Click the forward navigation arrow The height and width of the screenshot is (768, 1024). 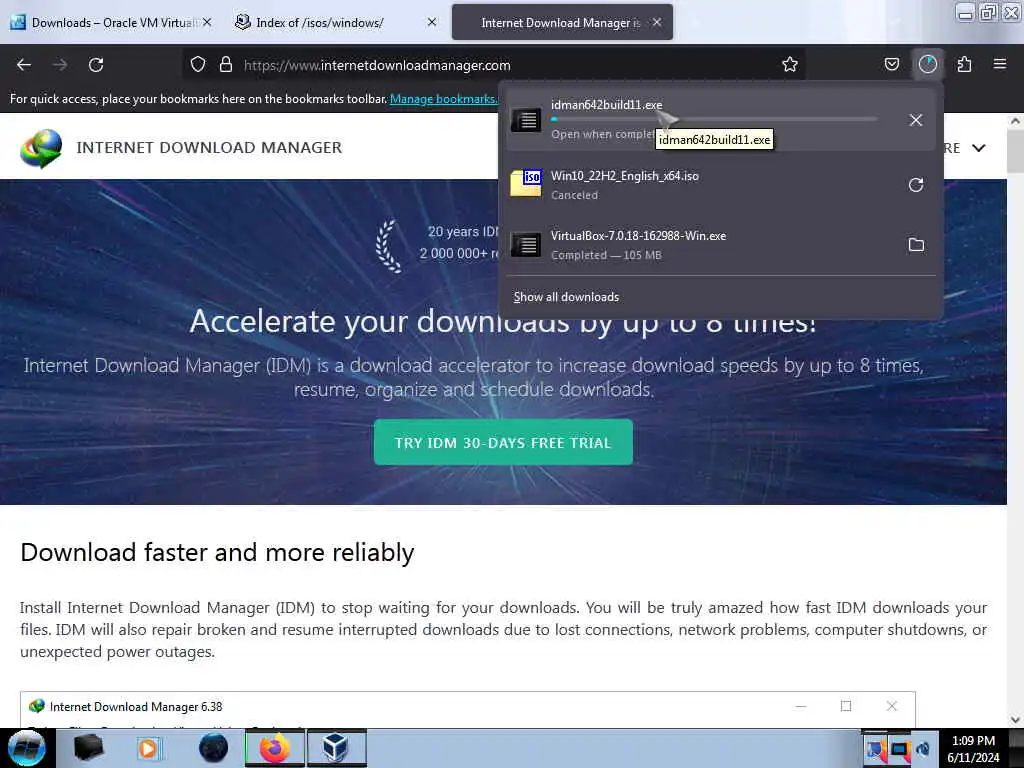[60, 65]
